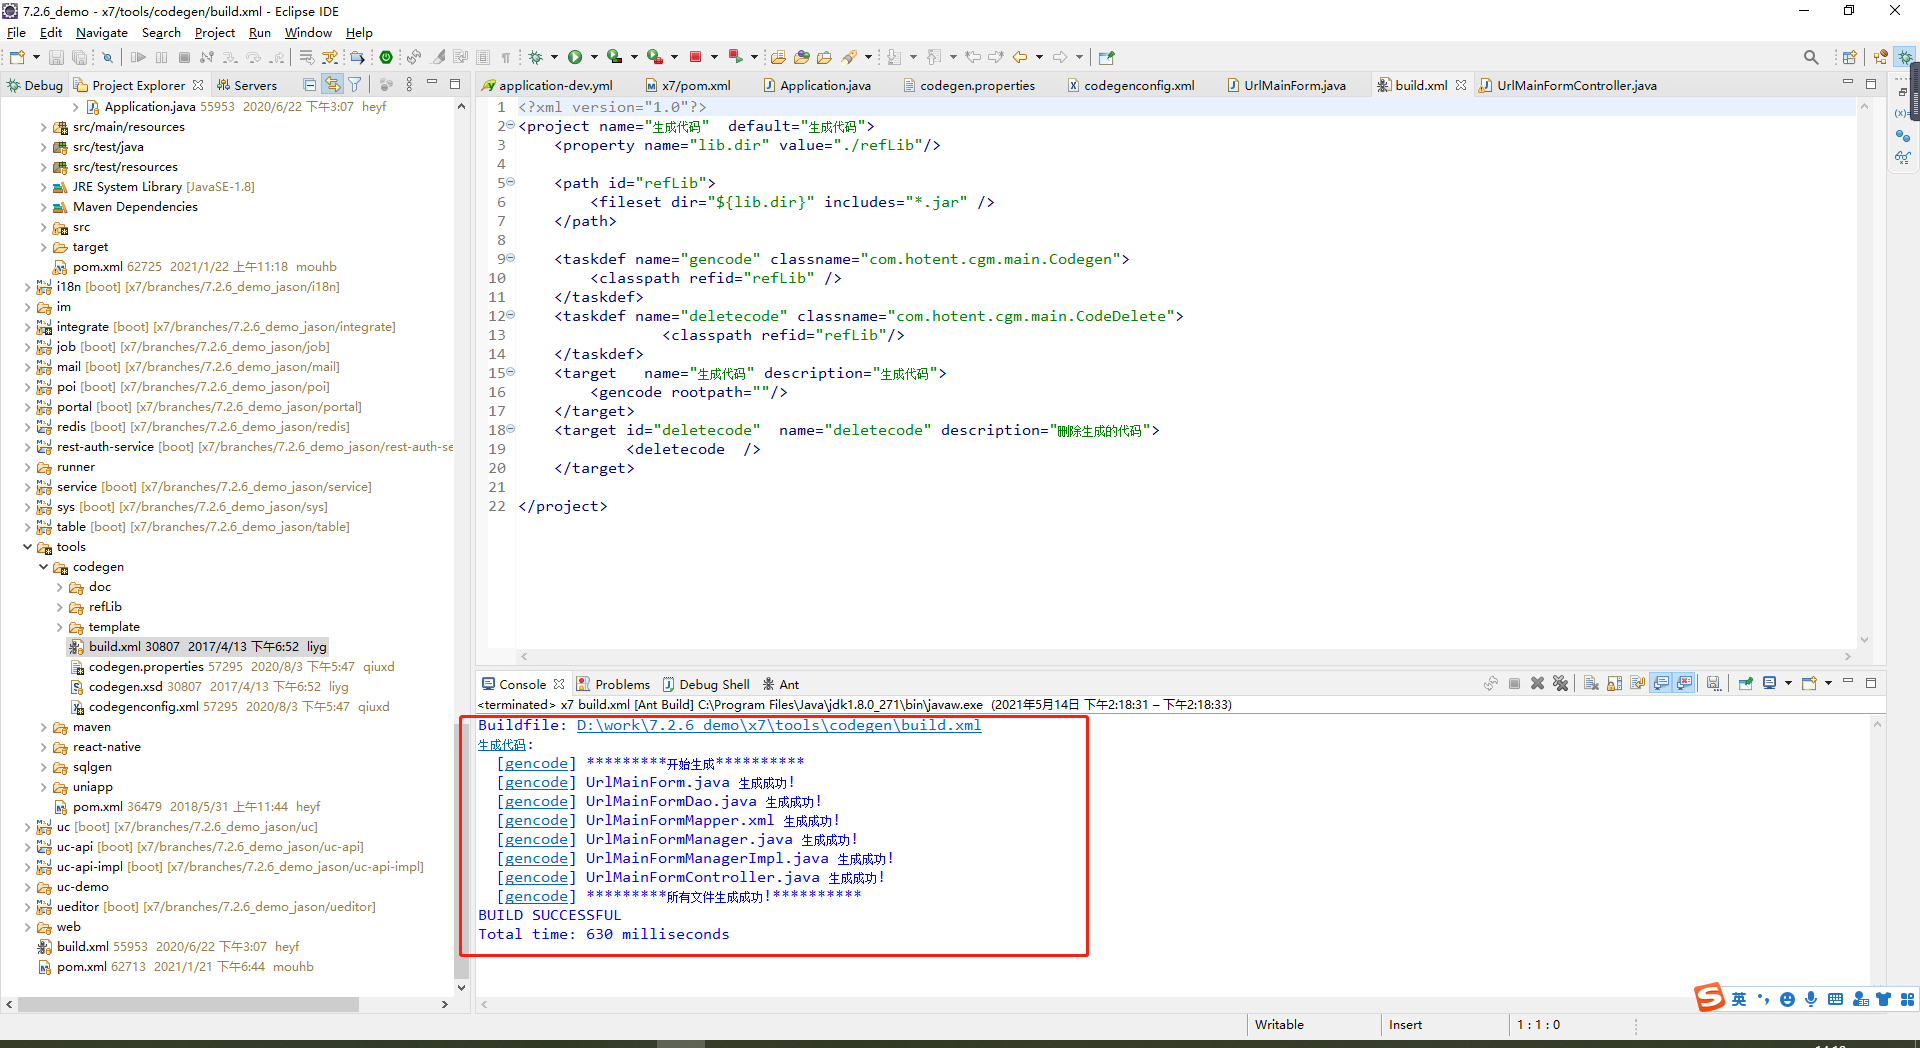The height and width of the screenshot is (1048, 1920).
Task: Open the build.xml buildfile path link
Action: [778, 725]
